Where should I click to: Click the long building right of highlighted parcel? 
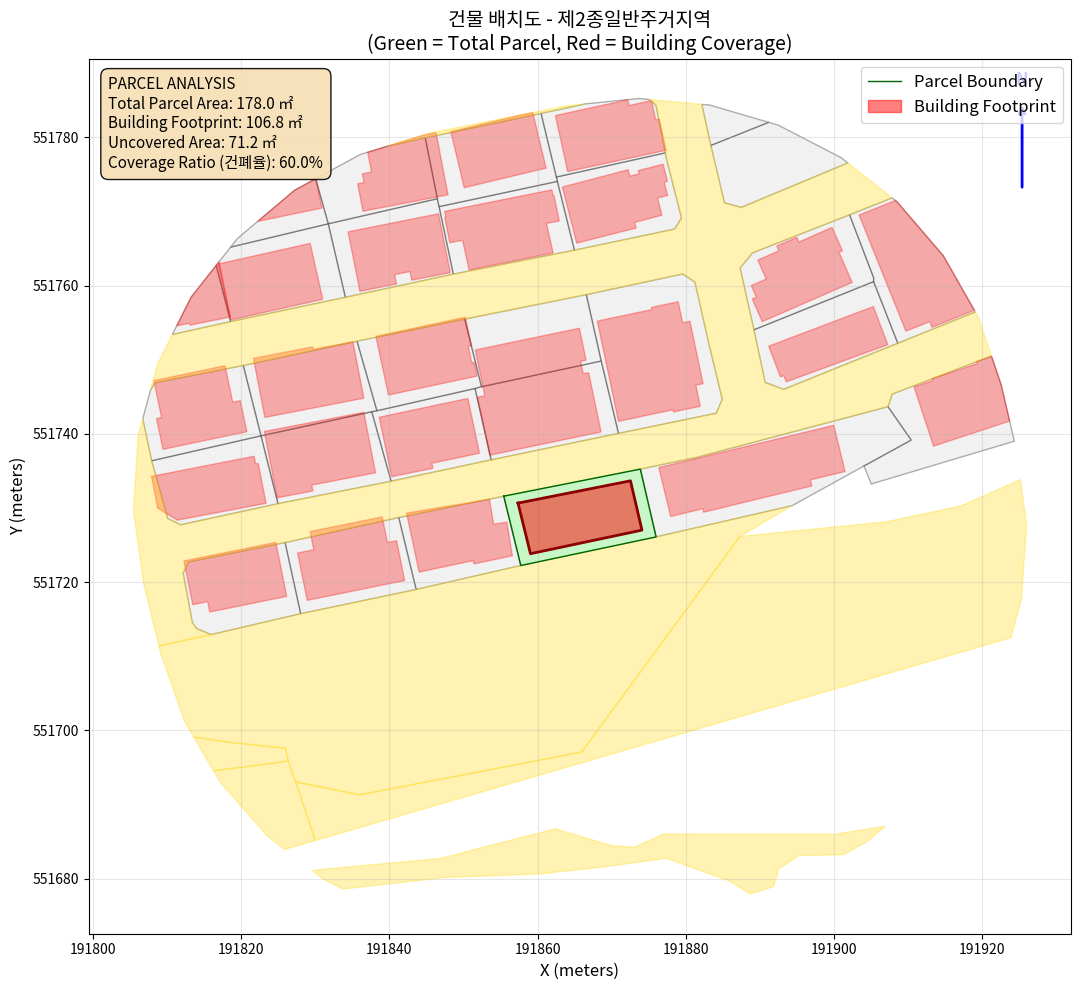(x=750, y=470)
